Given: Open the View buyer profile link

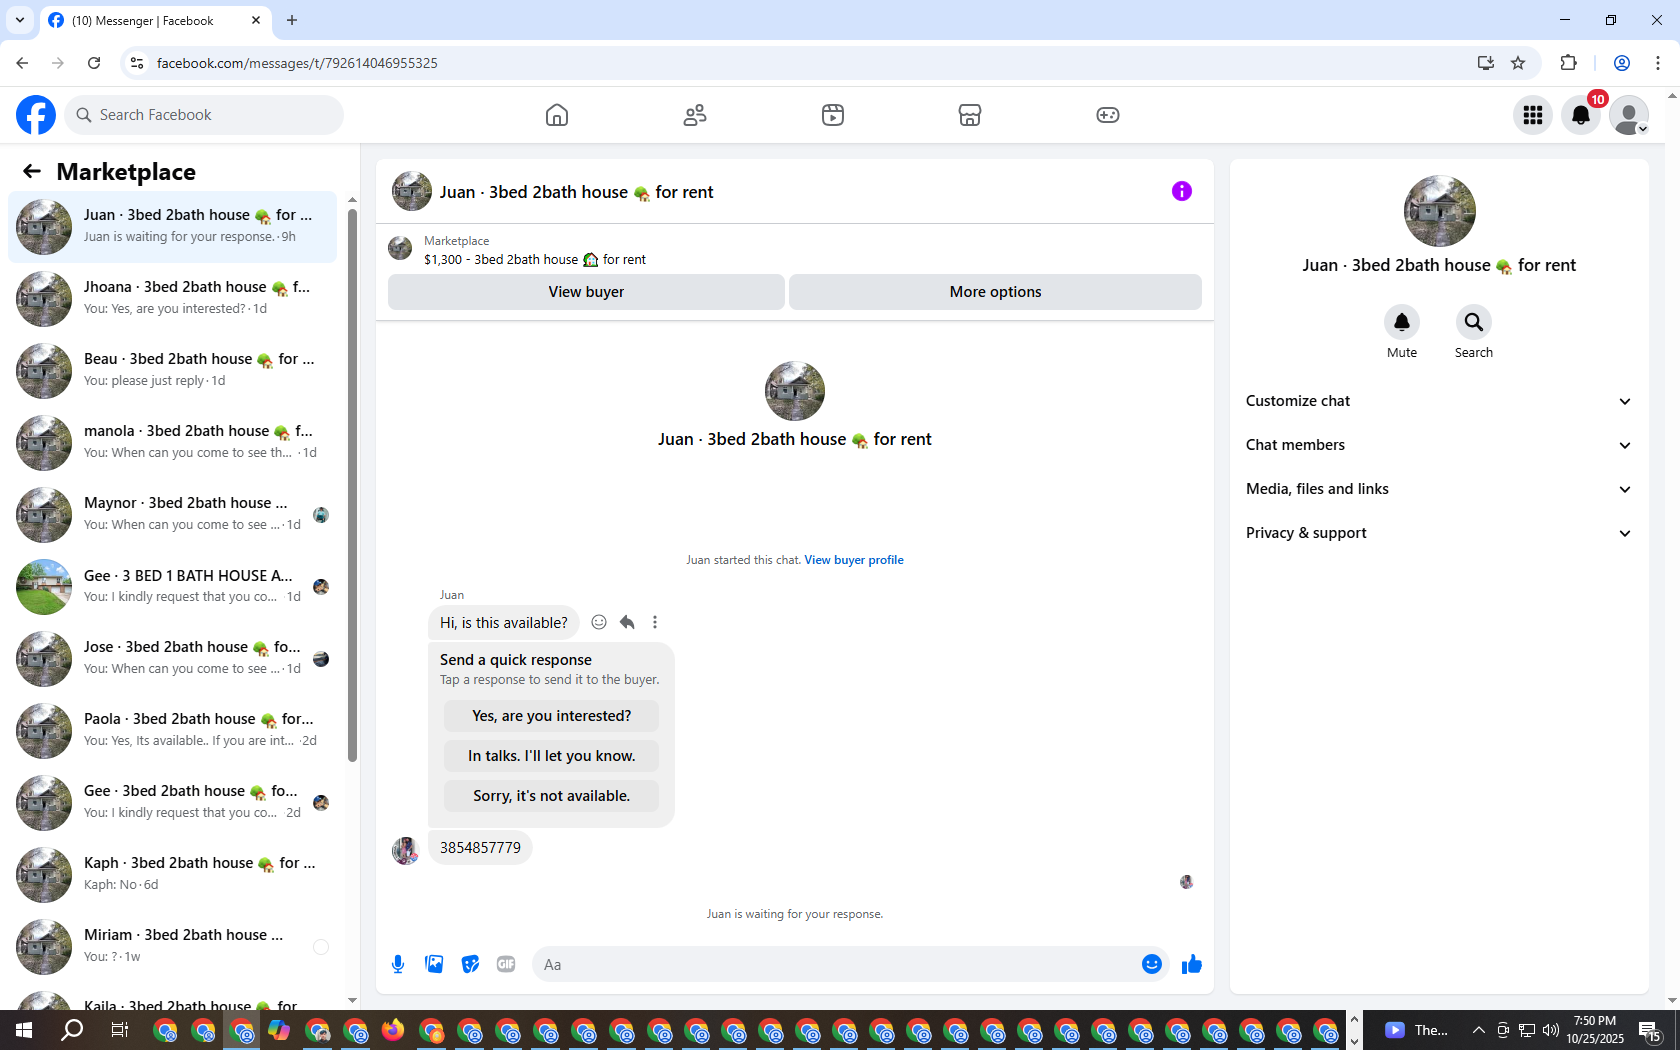Looking at the screenshot, I should pos(854,560).
